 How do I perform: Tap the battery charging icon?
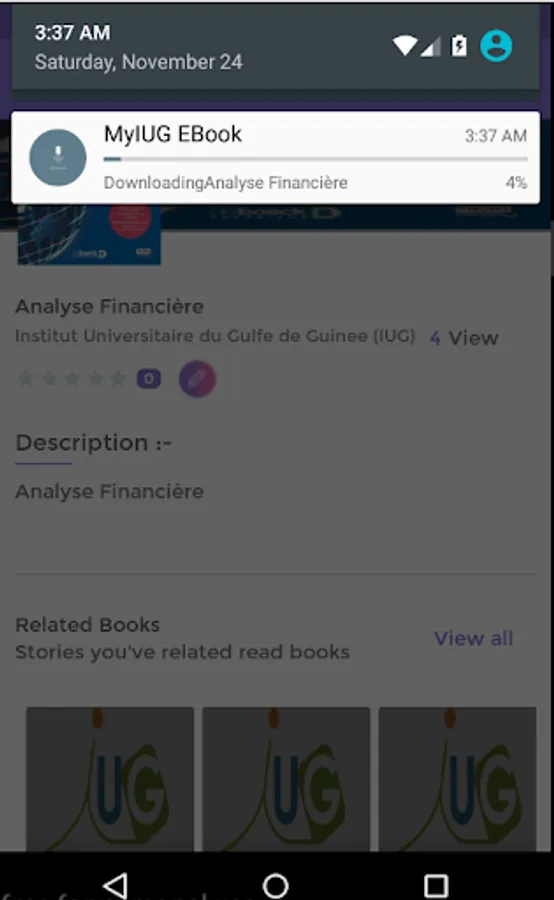pos(459,46)
